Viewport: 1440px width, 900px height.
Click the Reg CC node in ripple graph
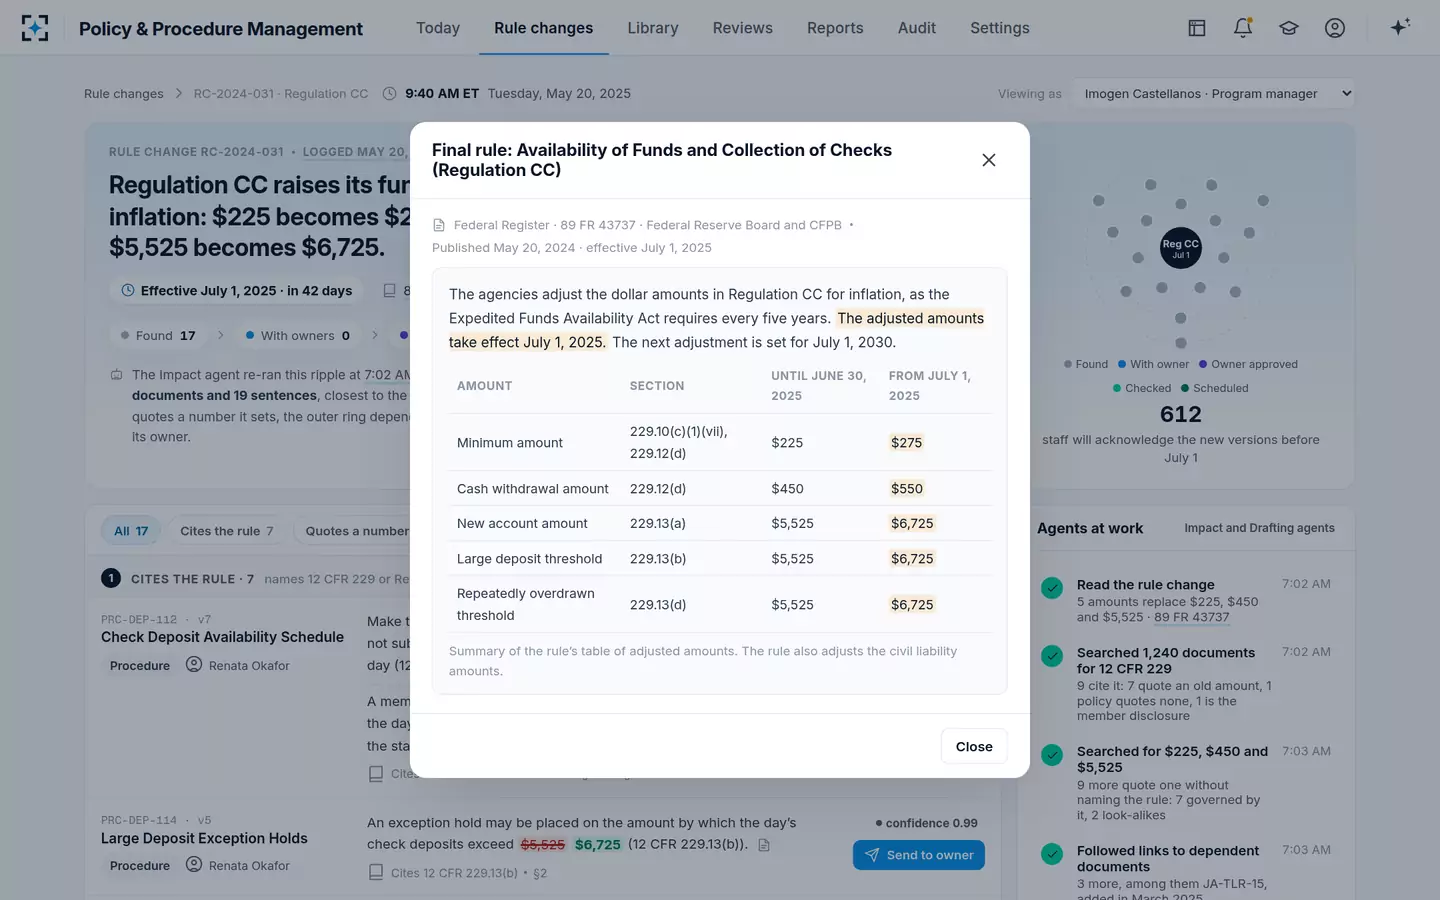1181,247
